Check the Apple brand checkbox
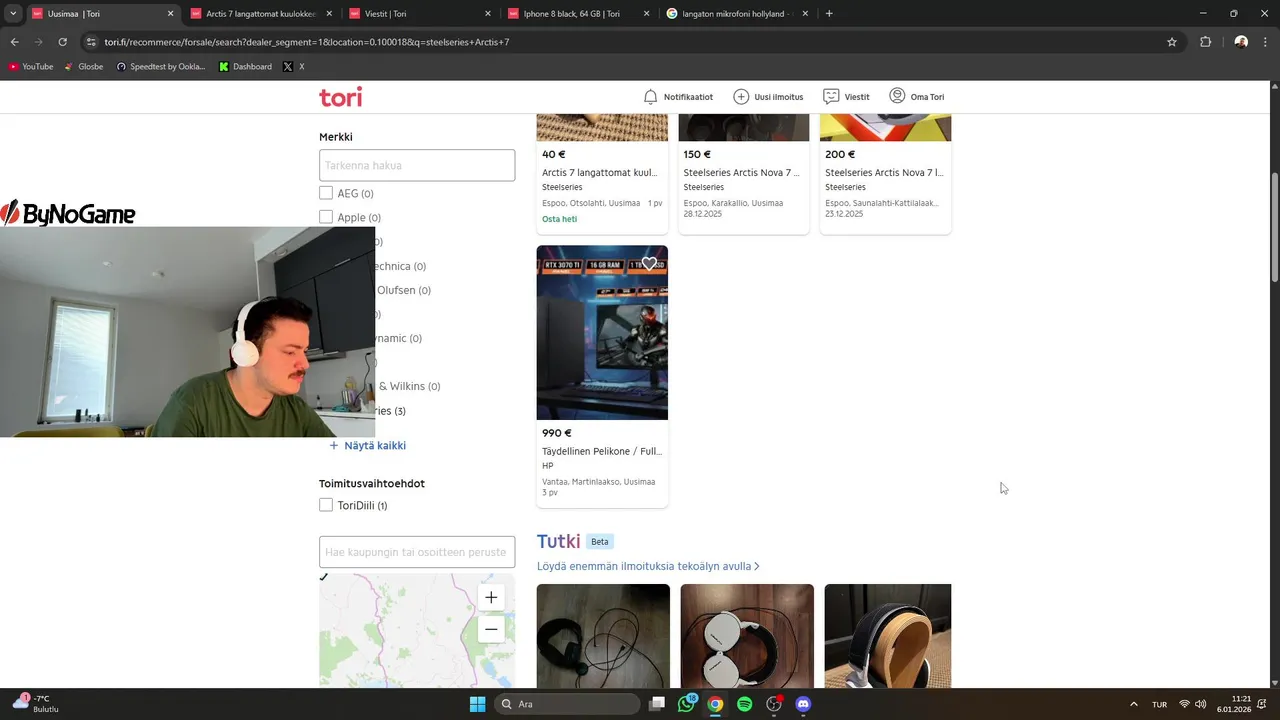The image size is (1280, 720). coord(326,217)
